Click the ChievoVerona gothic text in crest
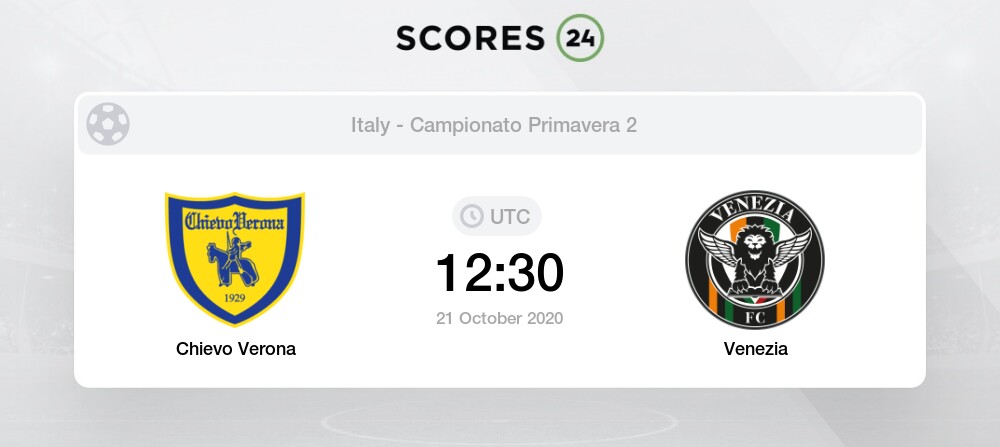The width and height of the screenshot is (1000, 447). pos(235,222)
